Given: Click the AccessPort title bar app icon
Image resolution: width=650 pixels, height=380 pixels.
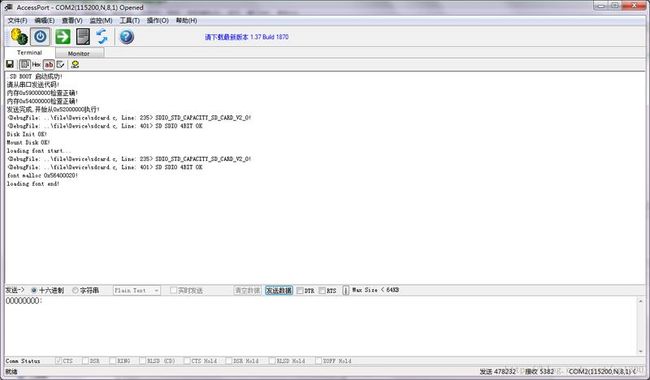Looking at the screenshot, I should click(x=8, y=7).
